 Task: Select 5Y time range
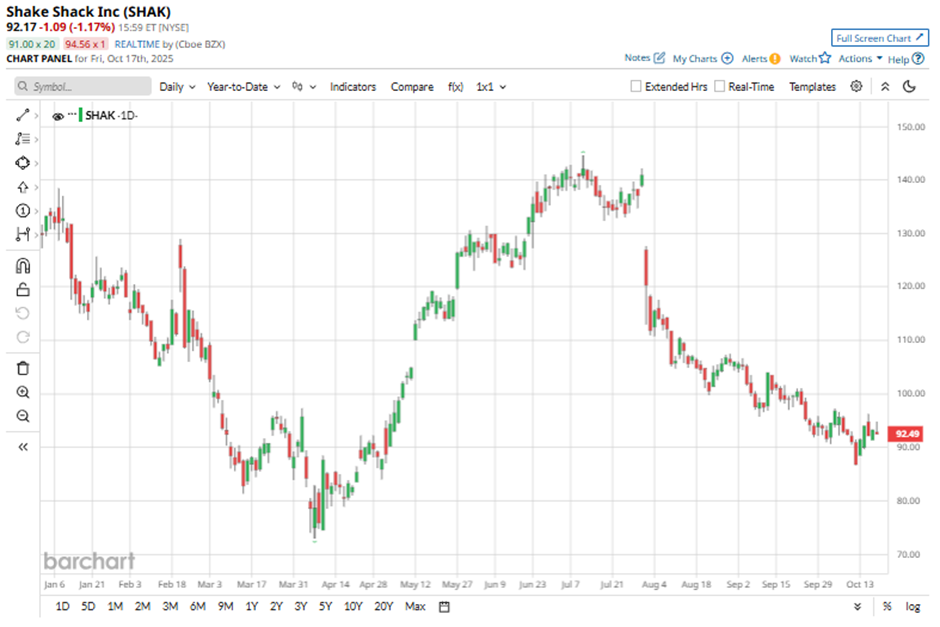326,607
